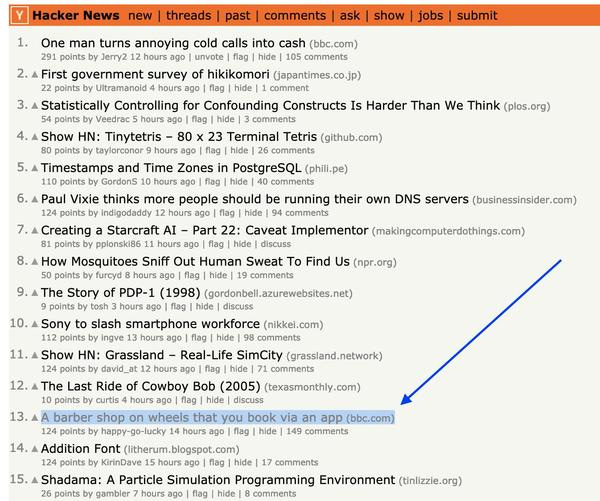
Task: Open user Ultramanoid's profile
Action: click(121, 88)
